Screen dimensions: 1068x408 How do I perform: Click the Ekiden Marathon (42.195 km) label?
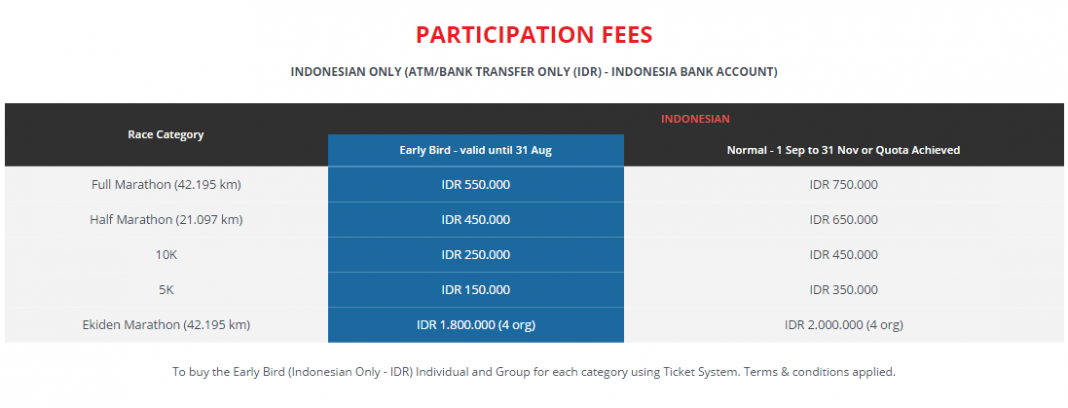click(x=166, y=325)
